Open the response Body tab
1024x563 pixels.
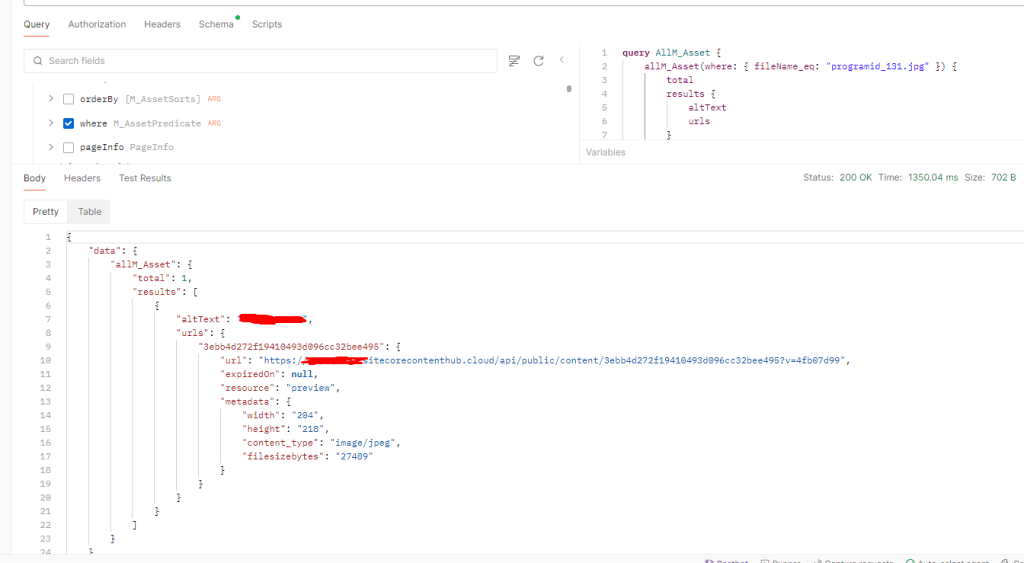35,178
